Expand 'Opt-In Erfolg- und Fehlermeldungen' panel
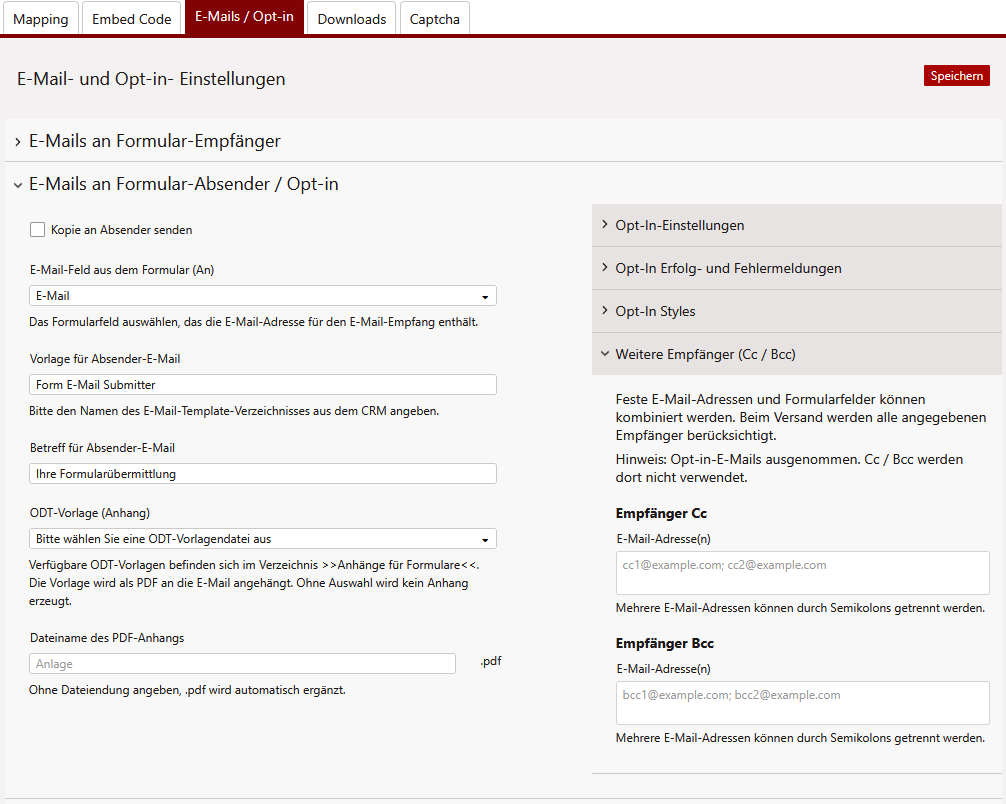1006x804 pixels. coord(728,268)
